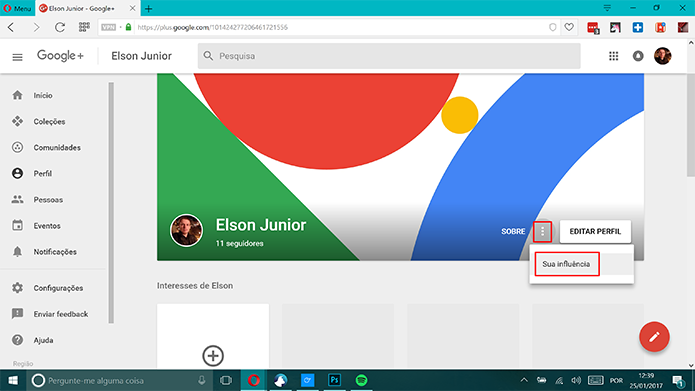
Task: Reload the current page
Action: click(60, 27)
